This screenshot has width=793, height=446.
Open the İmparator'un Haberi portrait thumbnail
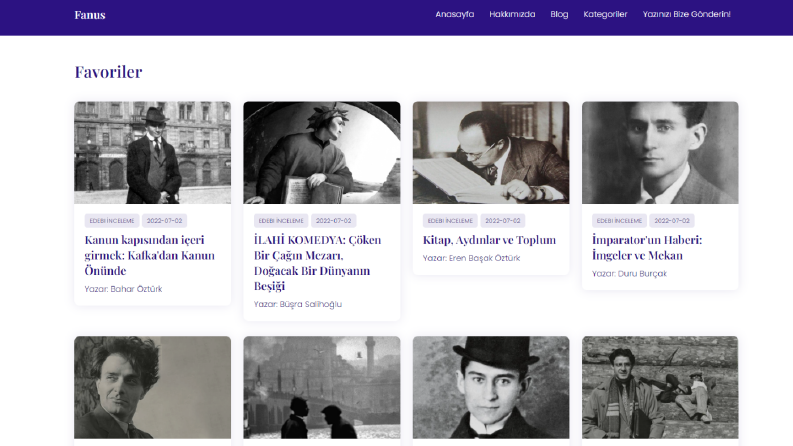click(660, 153)
